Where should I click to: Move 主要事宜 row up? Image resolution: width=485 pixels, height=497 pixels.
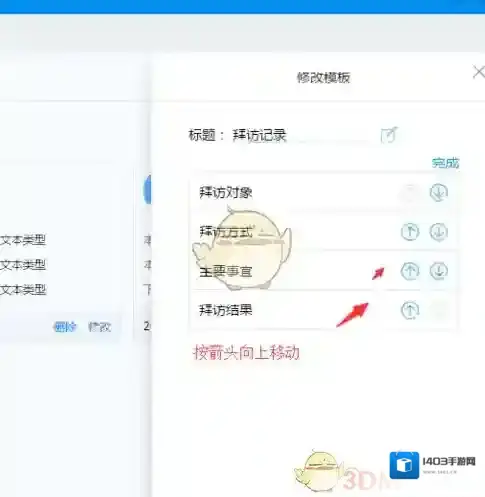[410, 271]
